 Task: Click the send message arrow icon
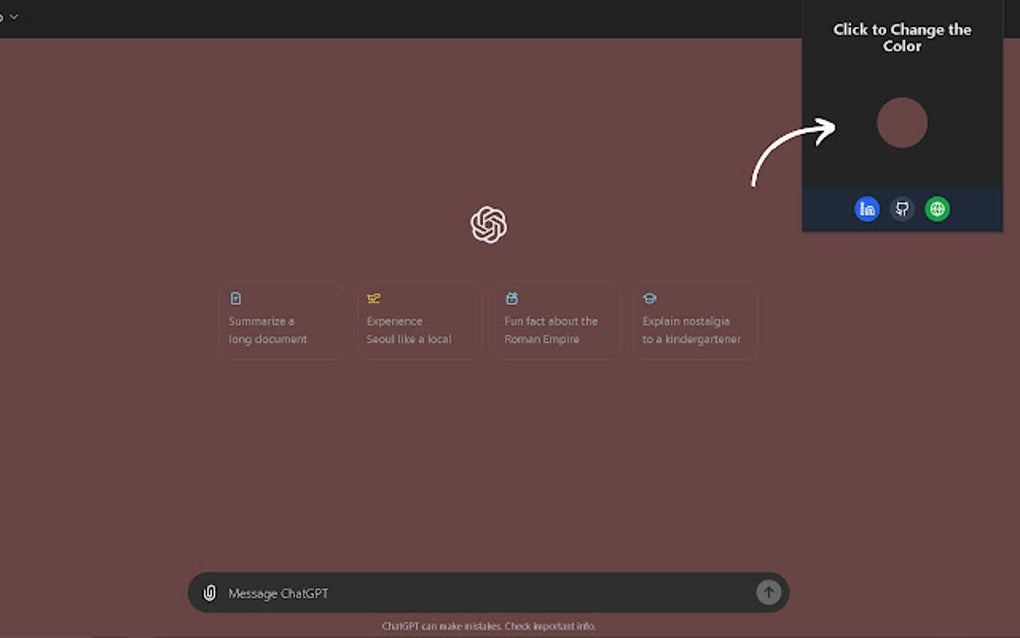(768, 592)
